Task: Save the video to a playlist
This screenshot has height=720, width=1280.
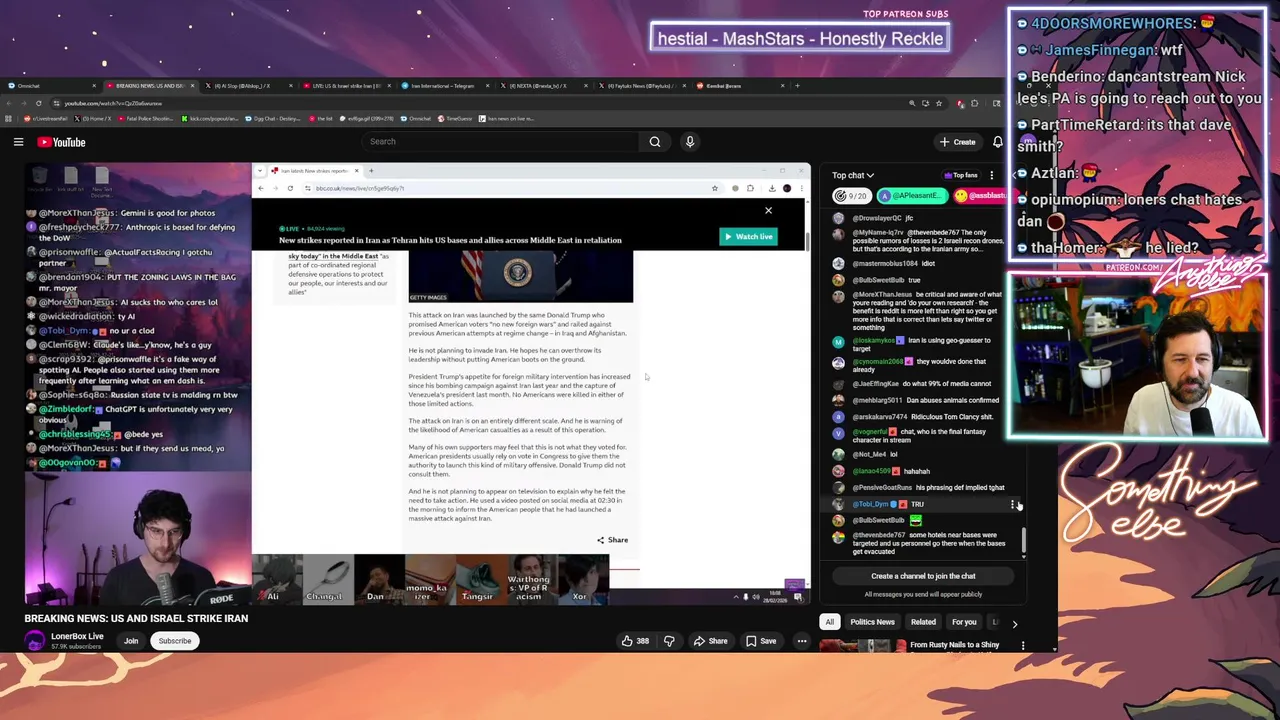Action: click(760, 641)
